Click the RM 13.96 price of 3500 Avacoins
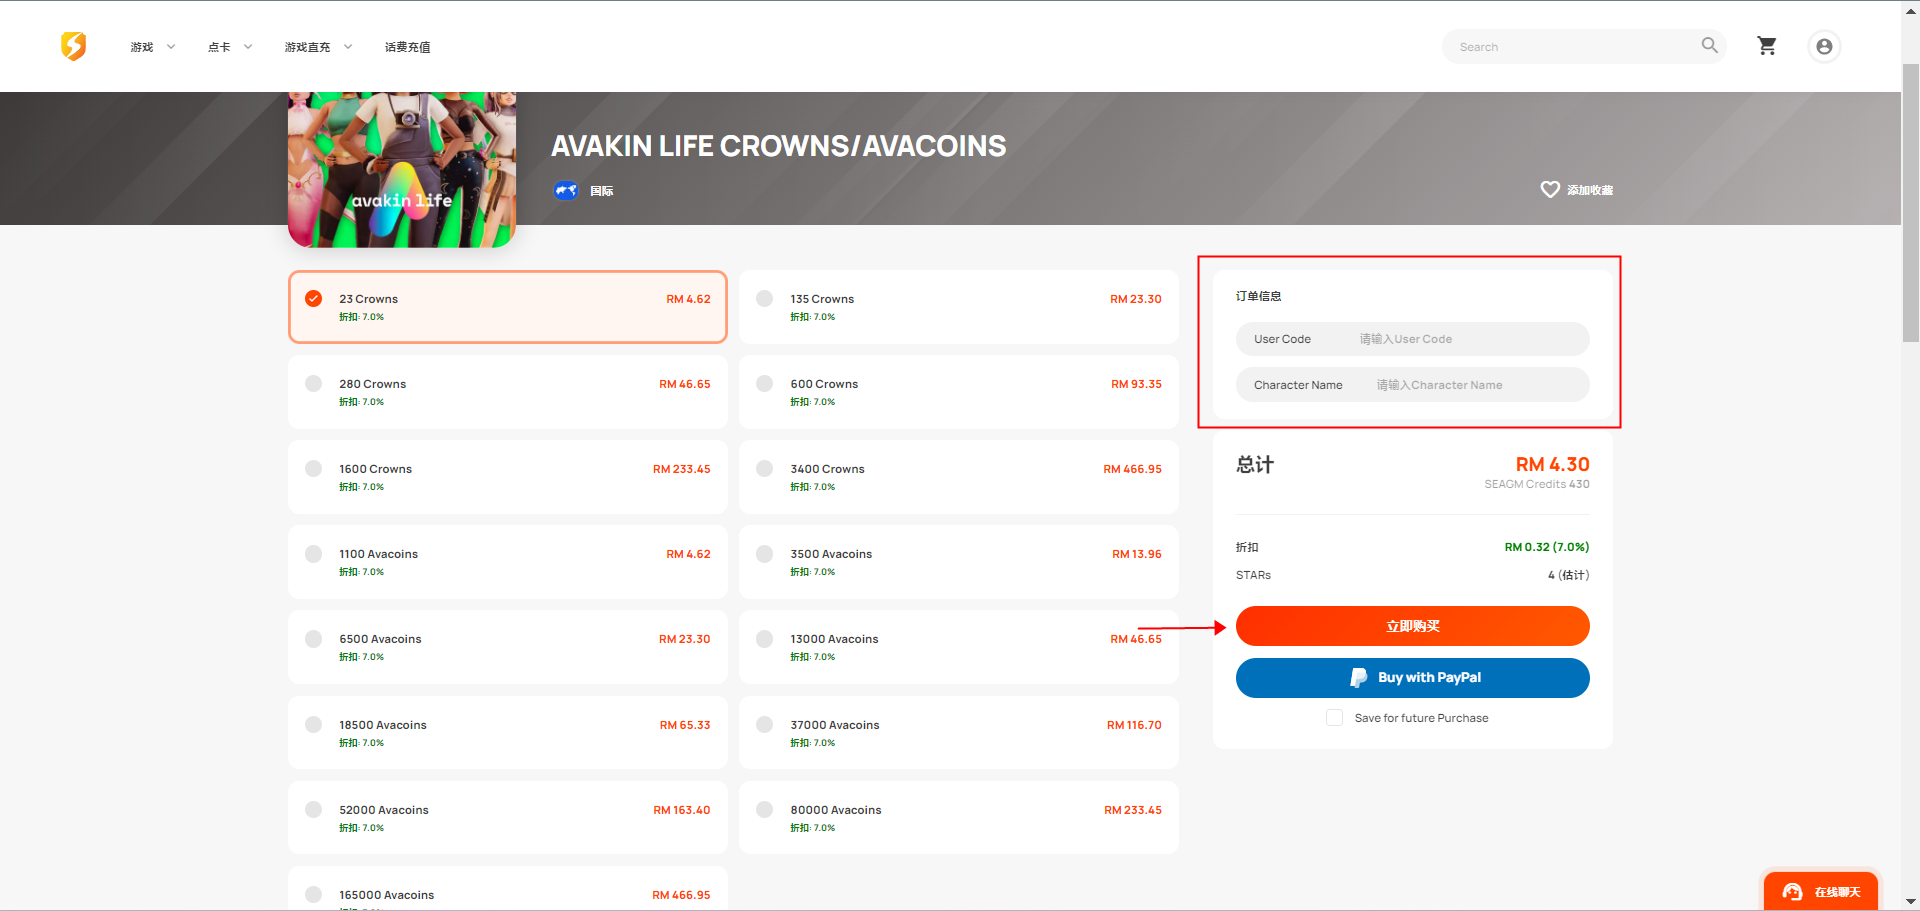Screen dimensions: 1920x911 1137,554
